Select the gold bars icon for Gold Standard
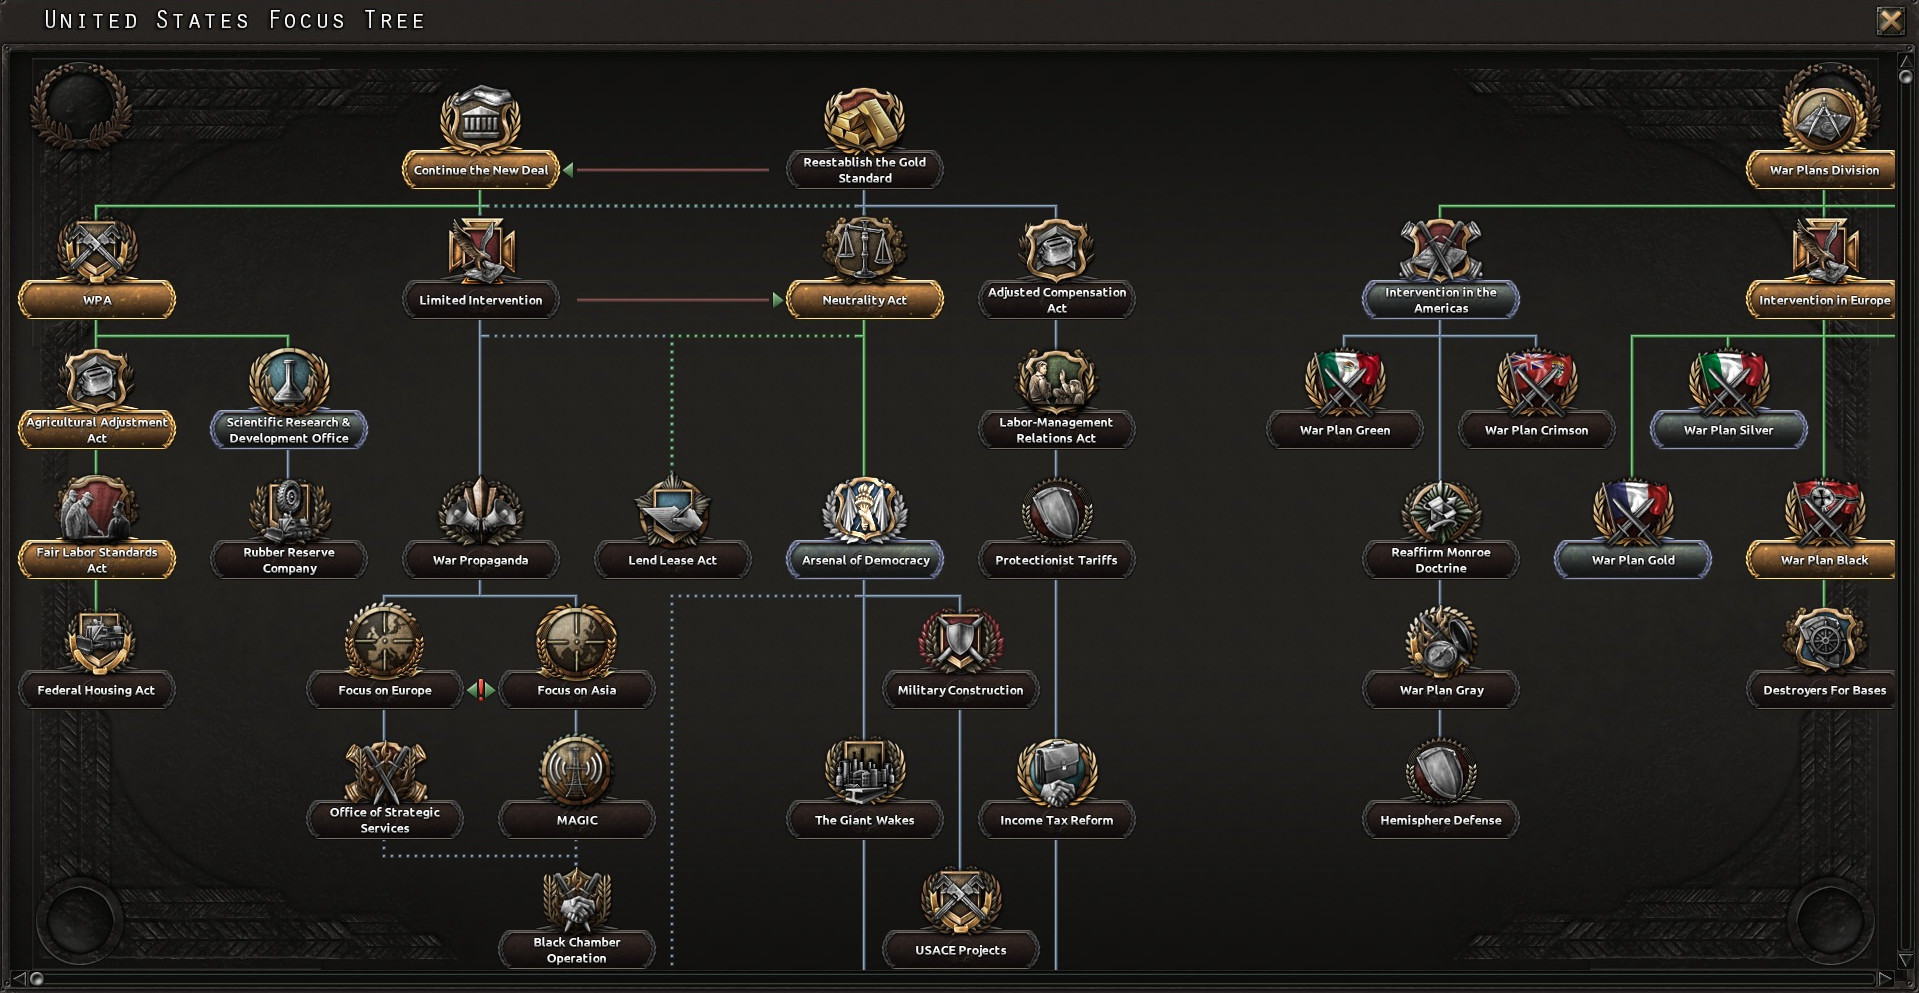Screen dimensions: 1919x993 (x=864, y=118)
